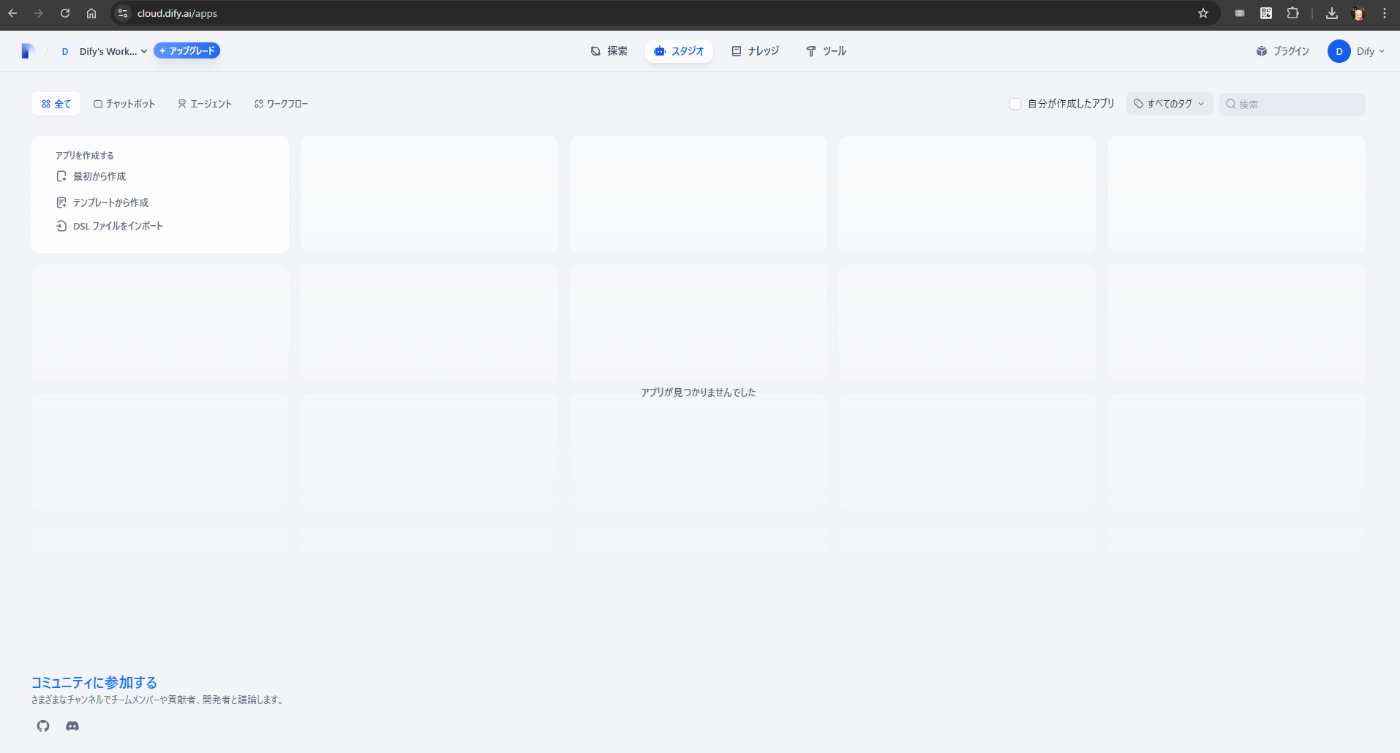Viewport: 1400px width, 753px height.
Task: Open the プラグイン plugins page
Action: click(1283, 51)
